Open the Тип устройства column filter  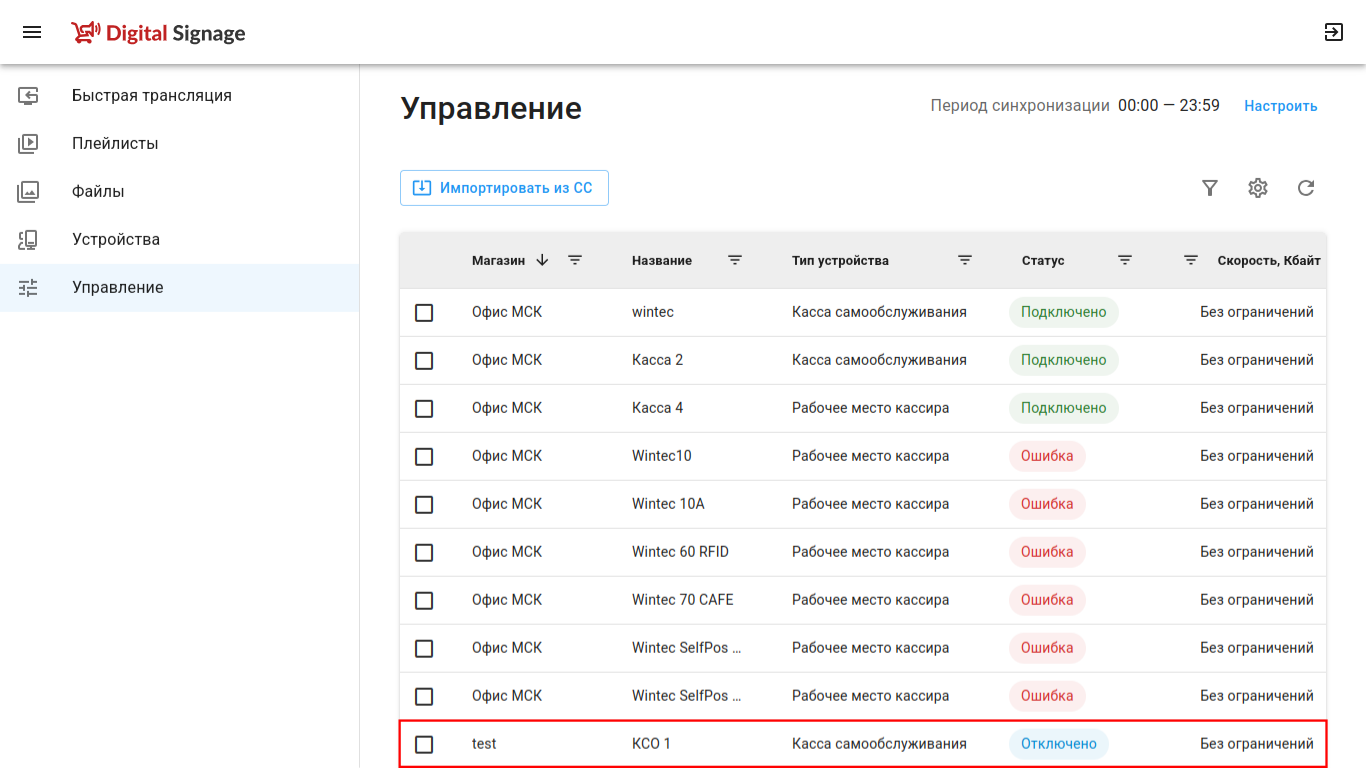pyautogui.click(x=965, y=260)
